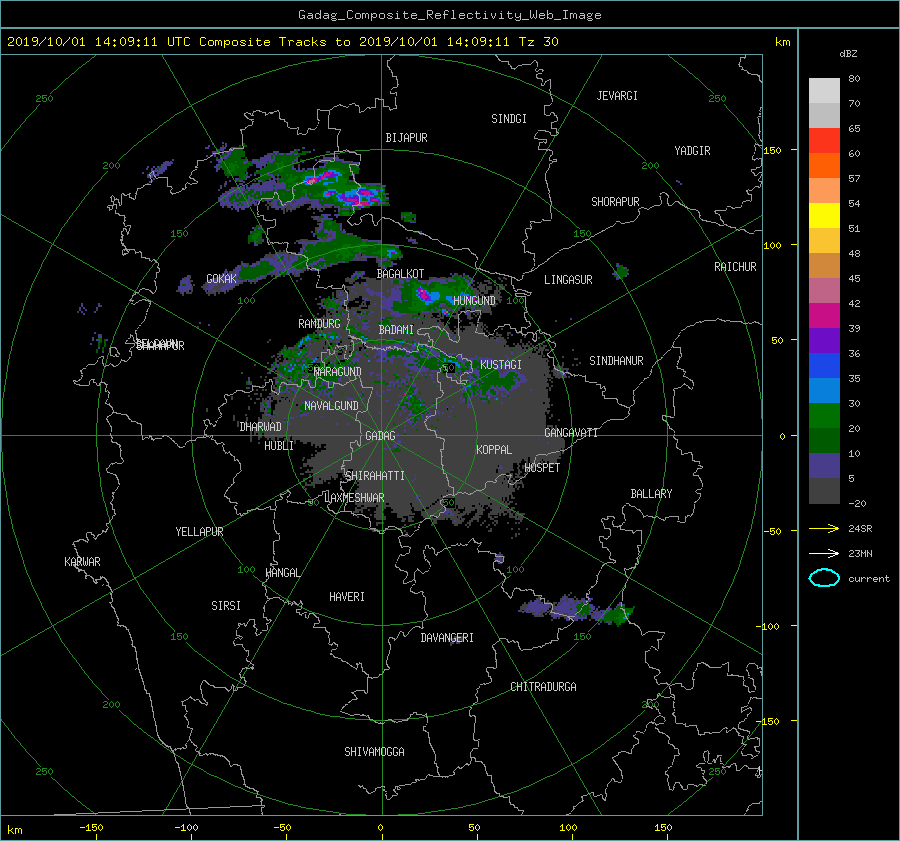
Task: Click the Gadag_Composite_Reflectivity_Web_Image title
Action: coord(449,15)
